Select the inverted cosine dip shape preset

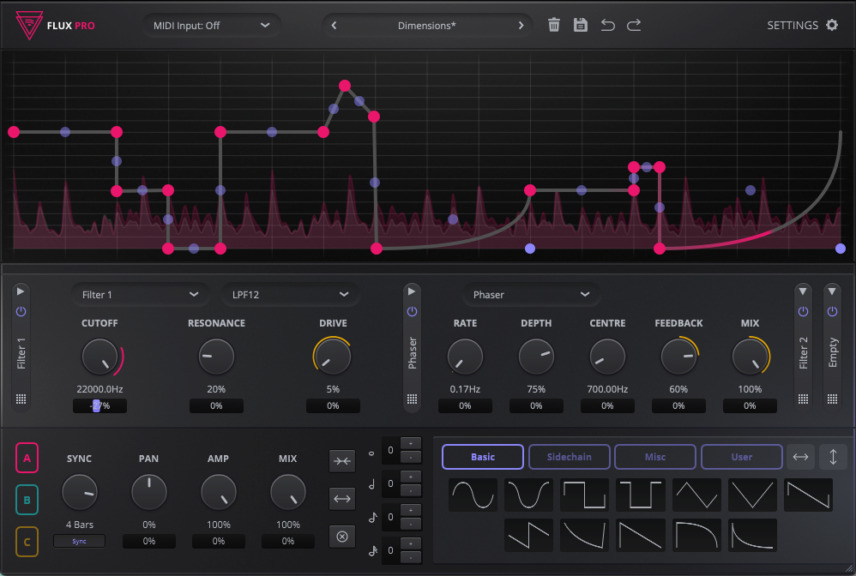click(529, 495)
